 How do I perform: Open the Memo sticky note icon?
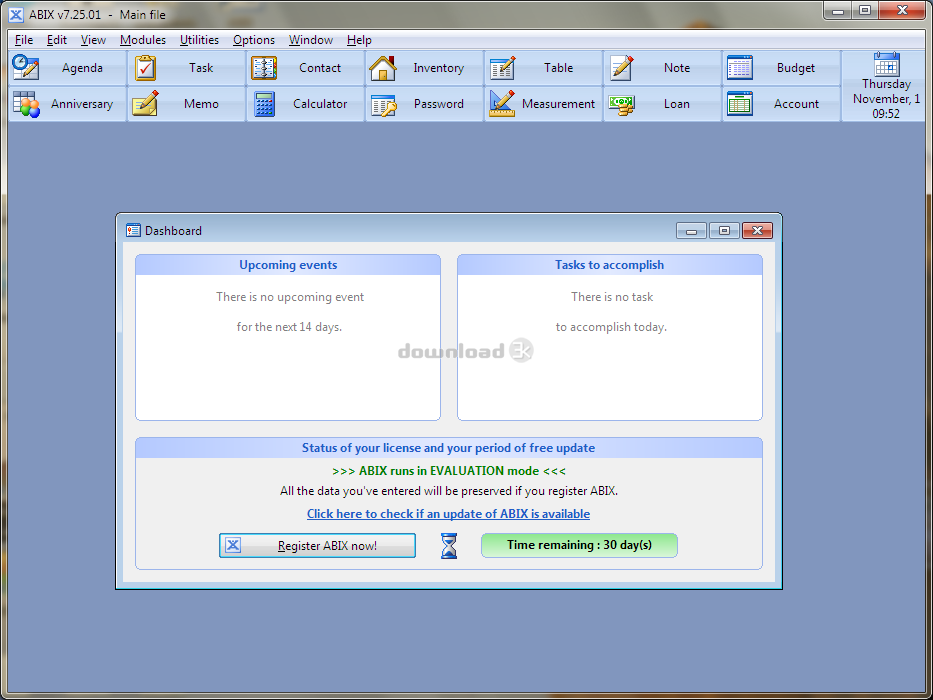(x=145, y=104)
